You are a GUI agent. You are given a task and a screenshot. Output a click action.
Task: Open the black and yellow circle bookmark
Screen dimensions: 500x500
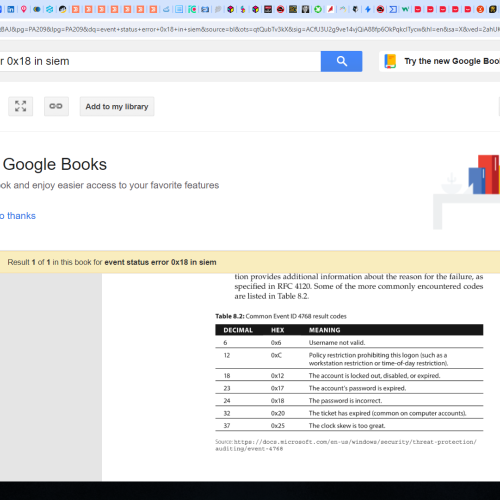(63, 9)
